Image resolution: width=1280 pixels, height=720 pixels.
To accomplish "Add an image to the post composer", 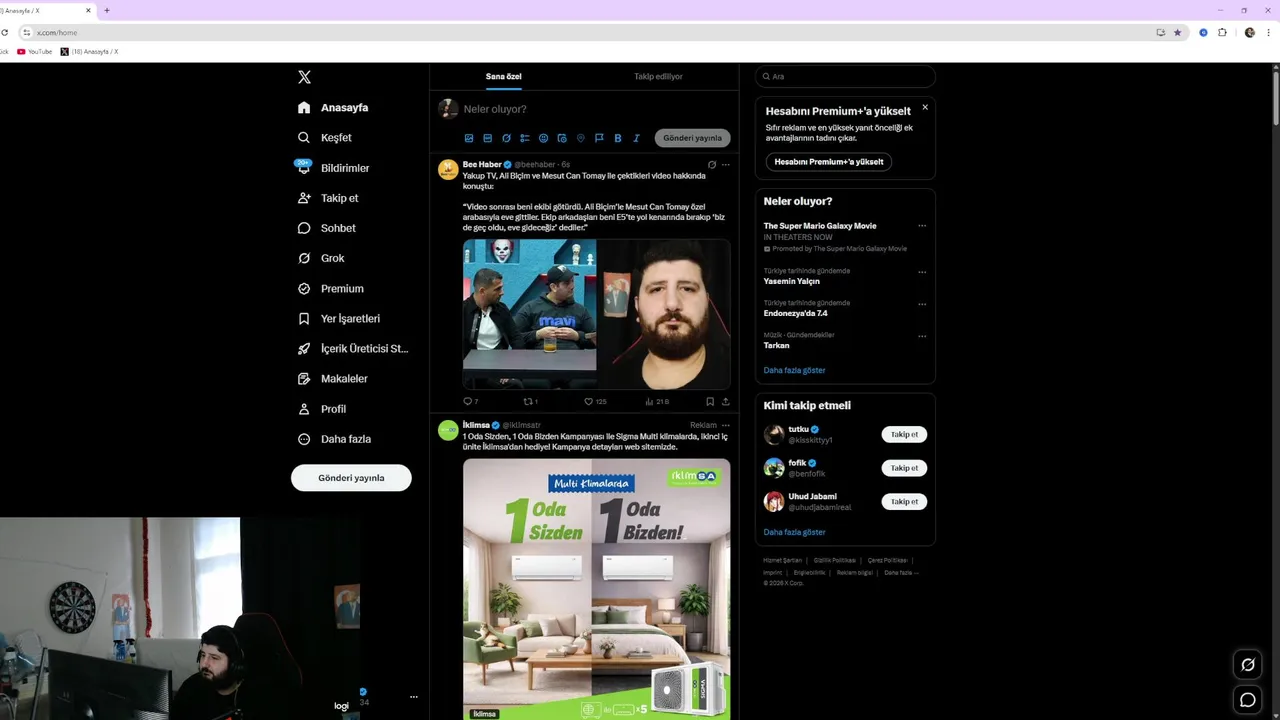I will click(469, 138).
